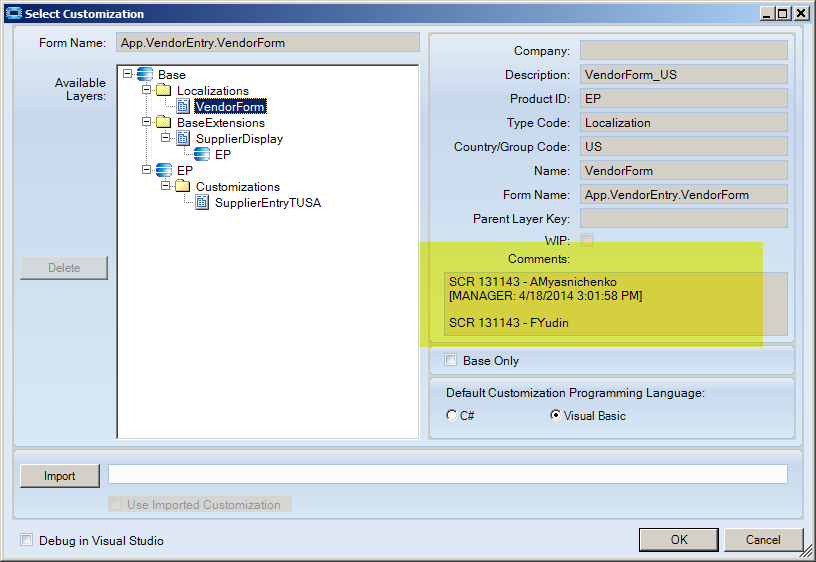Screen dimensions: 816x562
Task: Click the SupplierDisplay form icon
Action: (x=183, y=138)
